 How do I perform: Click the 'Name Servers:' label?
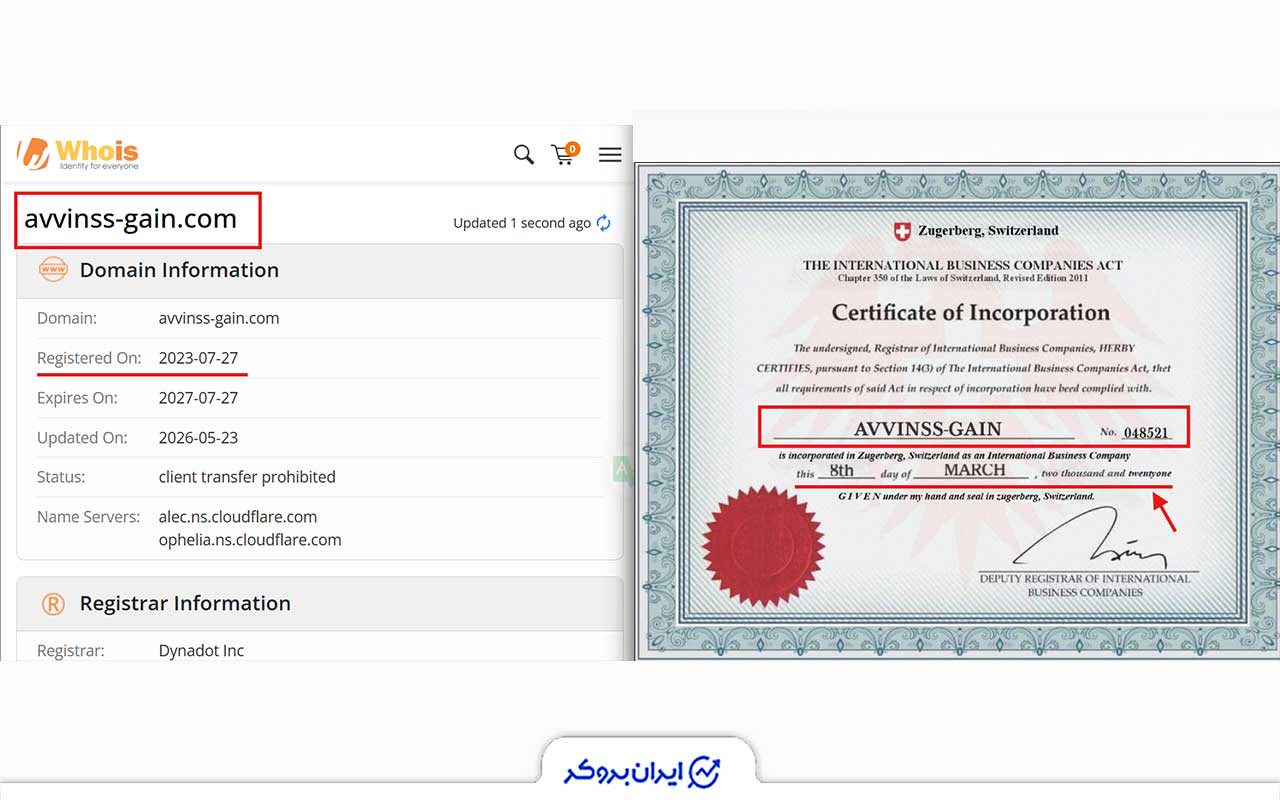pos(89,517)
